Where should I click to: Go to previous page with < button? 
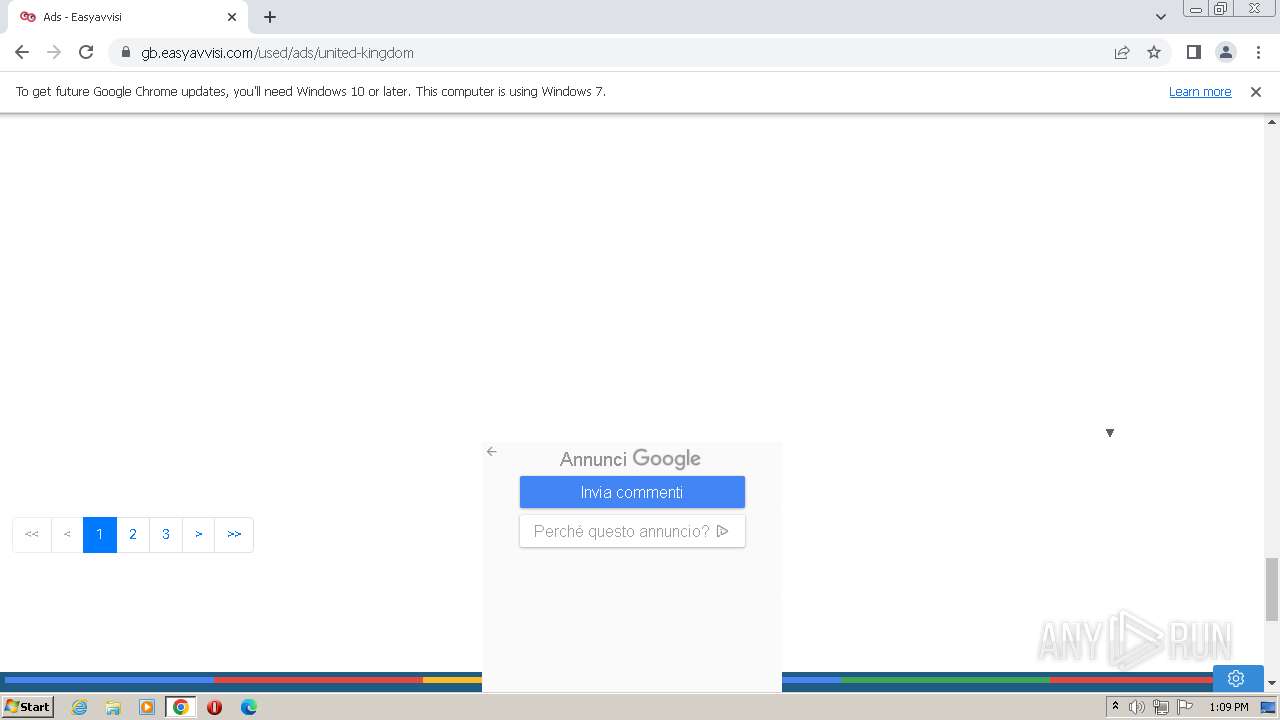(x=67, y=534)
